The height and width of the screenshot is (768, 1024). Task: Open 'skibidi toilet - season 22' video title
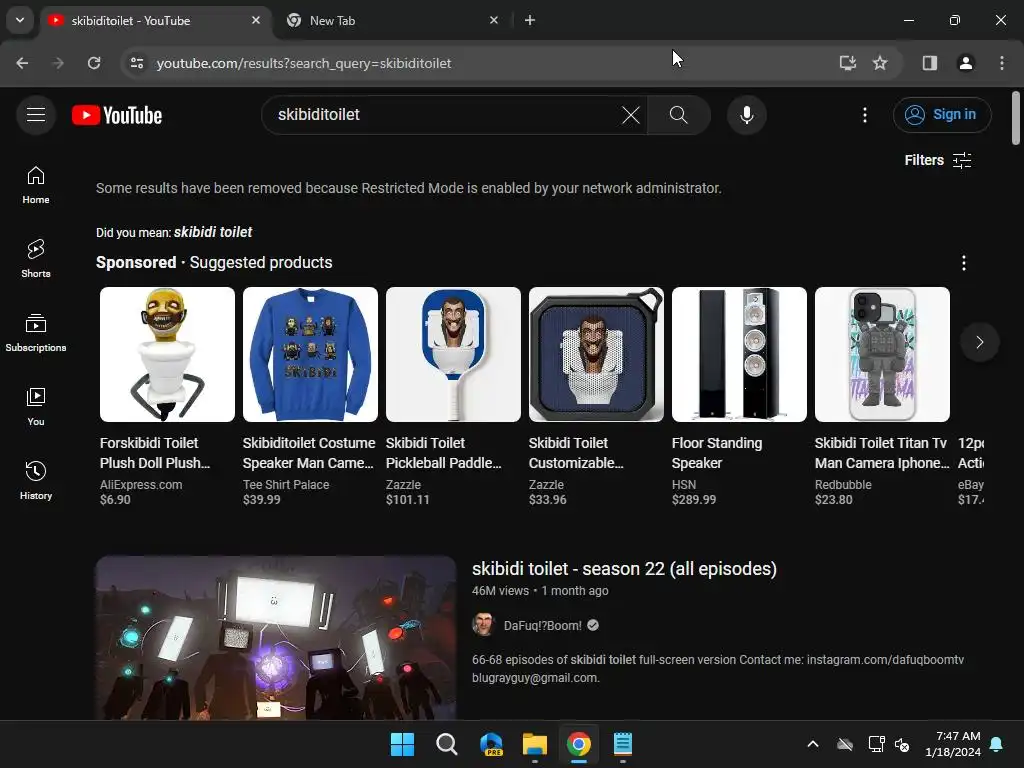(624, 569)
